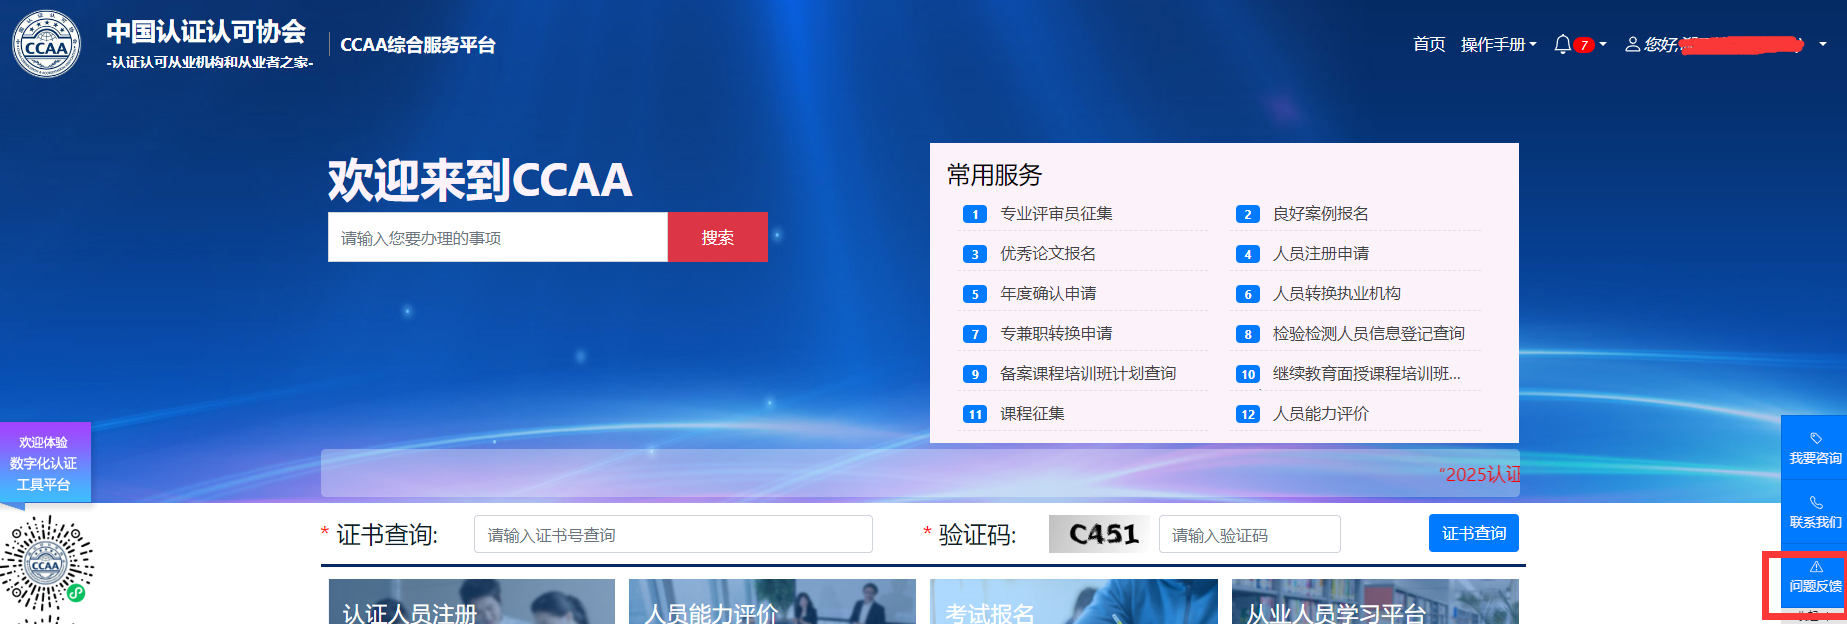Image resolution: width=1847 pixels, height=624 pixels.
Task: Open the 课程征集 service link
Action: [1032, 414]
